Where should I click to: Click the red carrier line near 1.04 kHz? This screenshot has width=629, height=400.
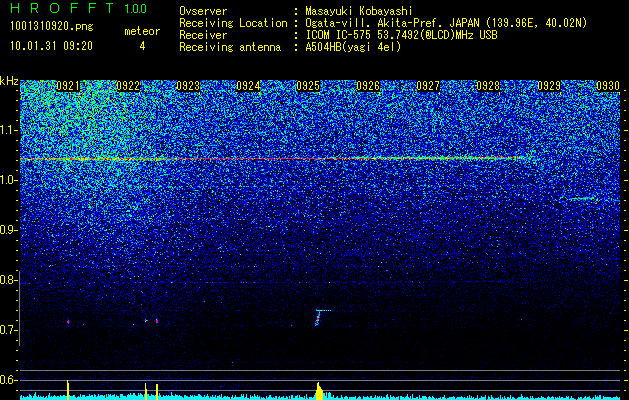pos(273,159)
